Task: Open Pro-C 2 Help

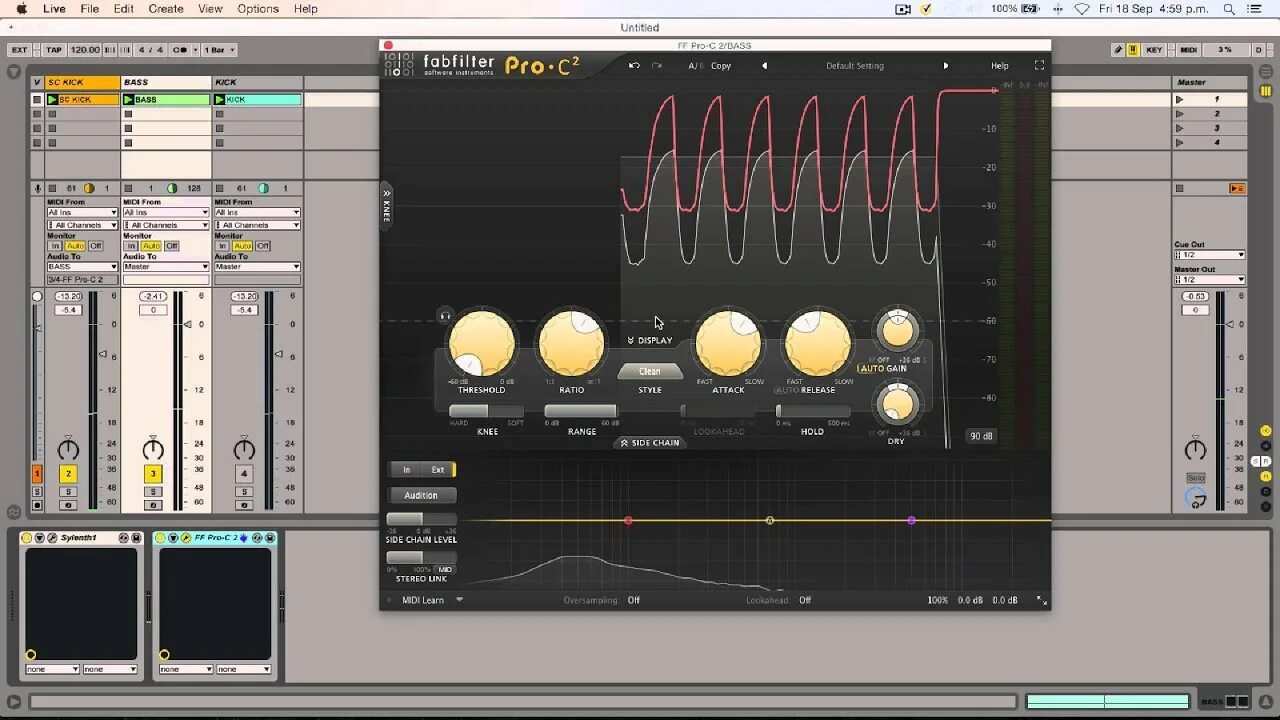Action: 1000,66
